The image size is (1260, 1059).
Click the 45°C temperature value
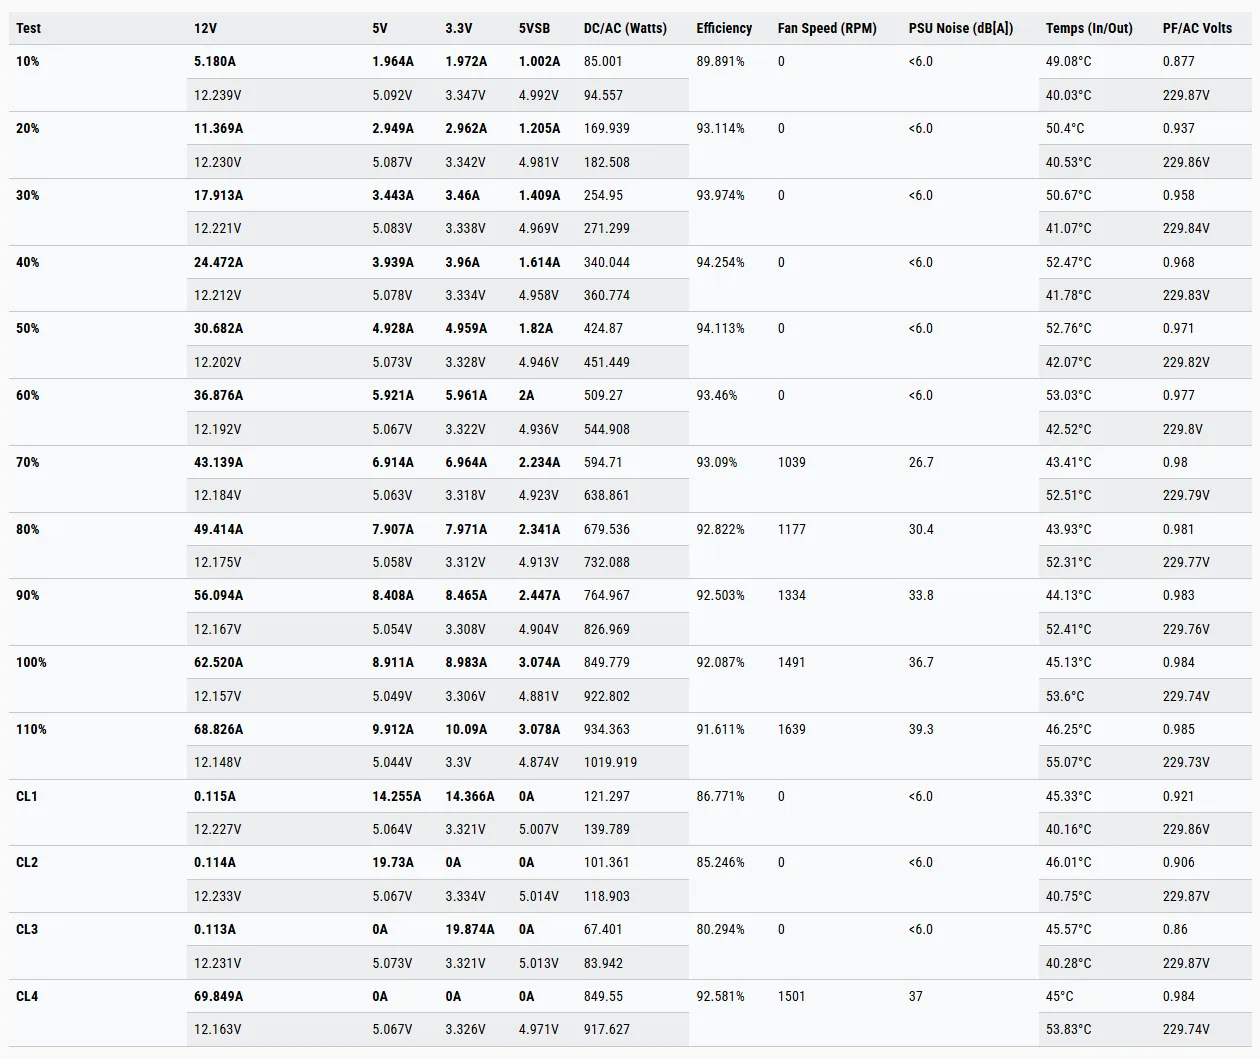[1059, 996]
